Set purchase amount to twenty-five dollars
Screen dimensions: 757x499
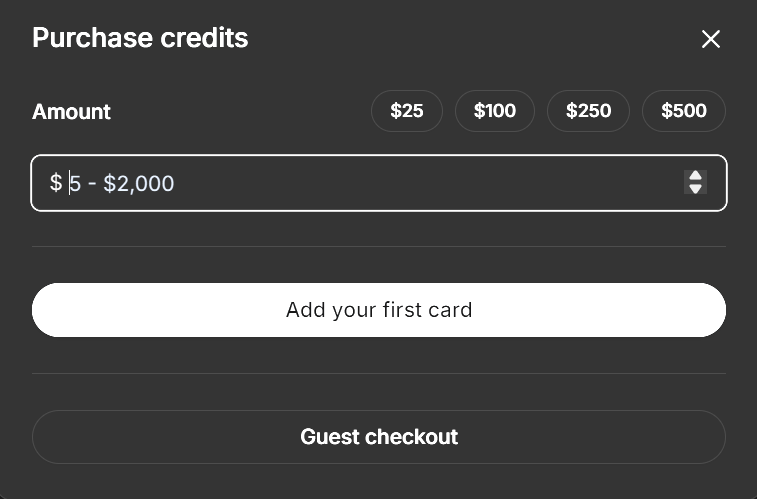click(407, 111)
